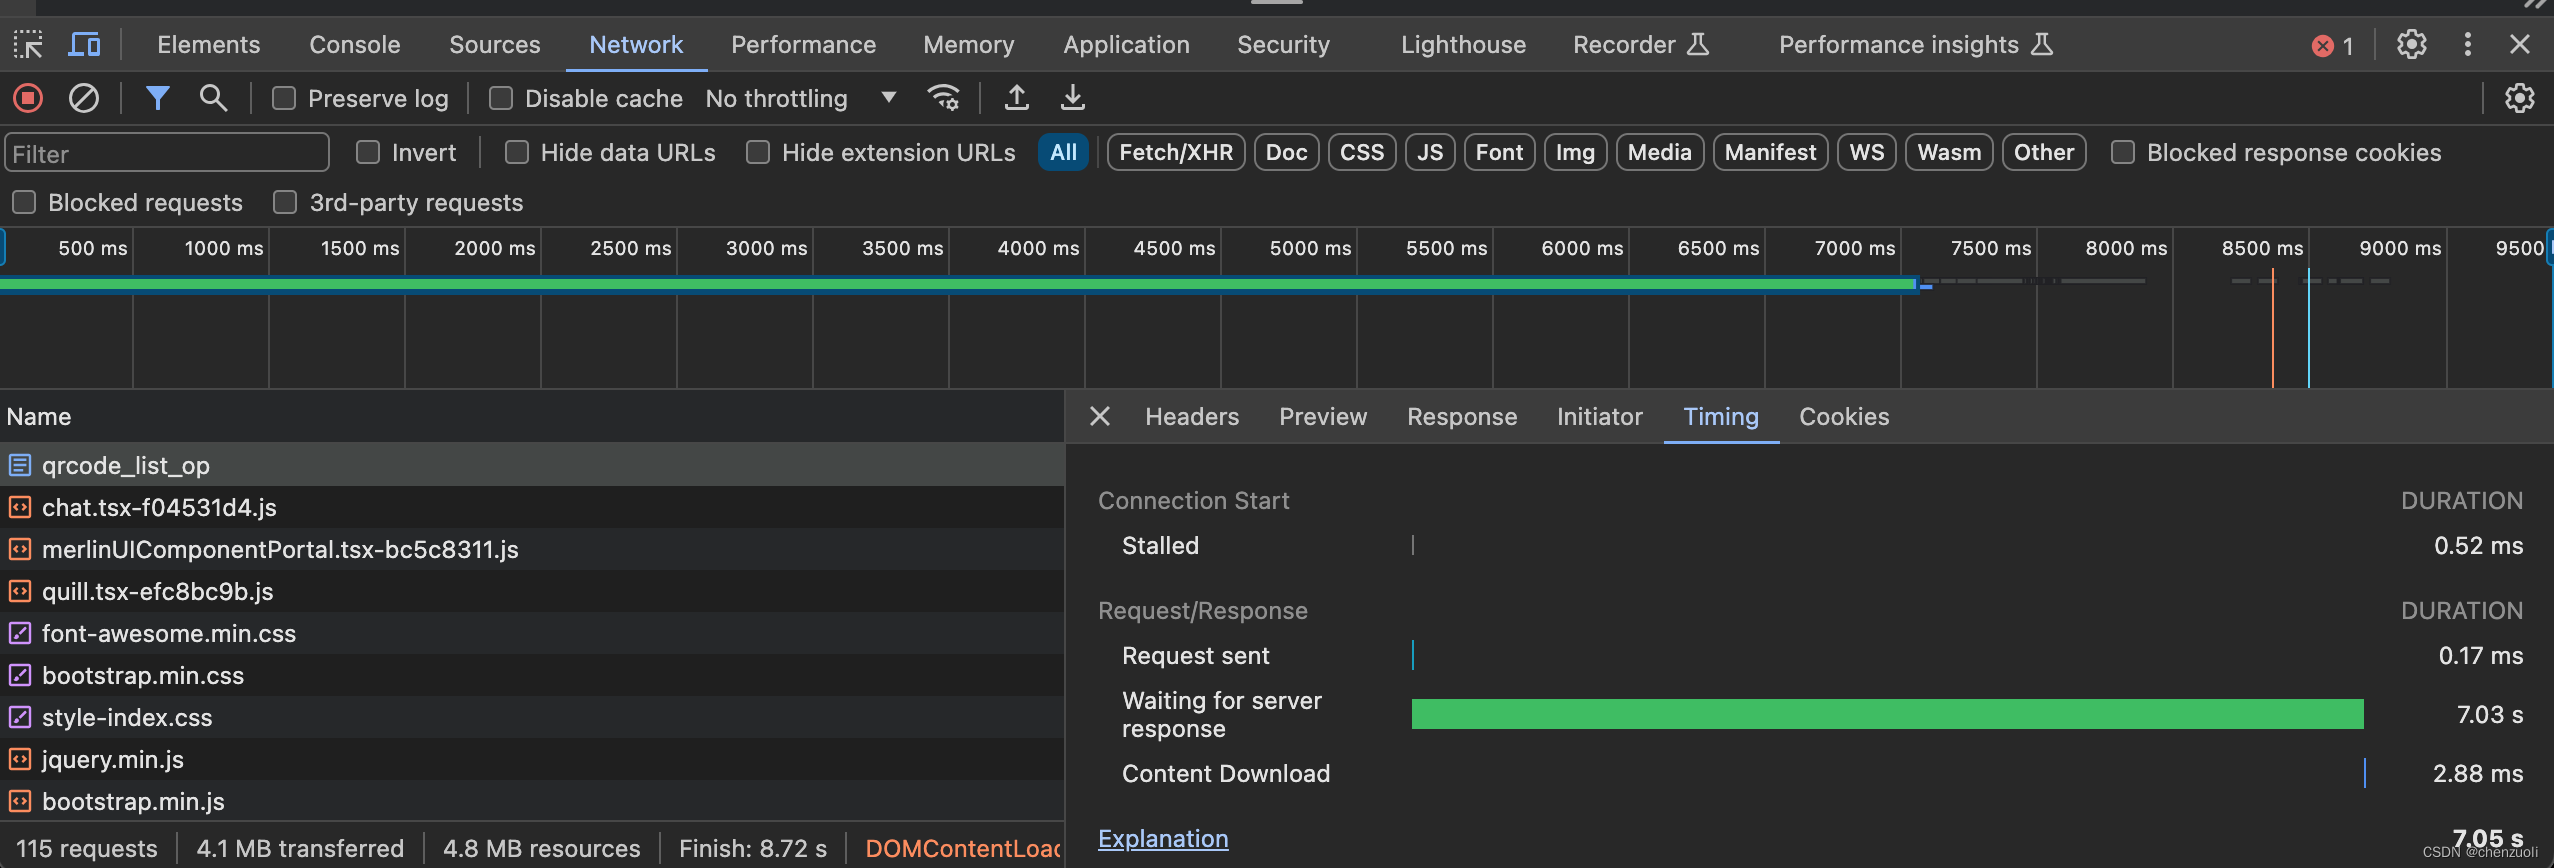
Task: Open DevTools settings gear
Action: tap(2411, 44)
